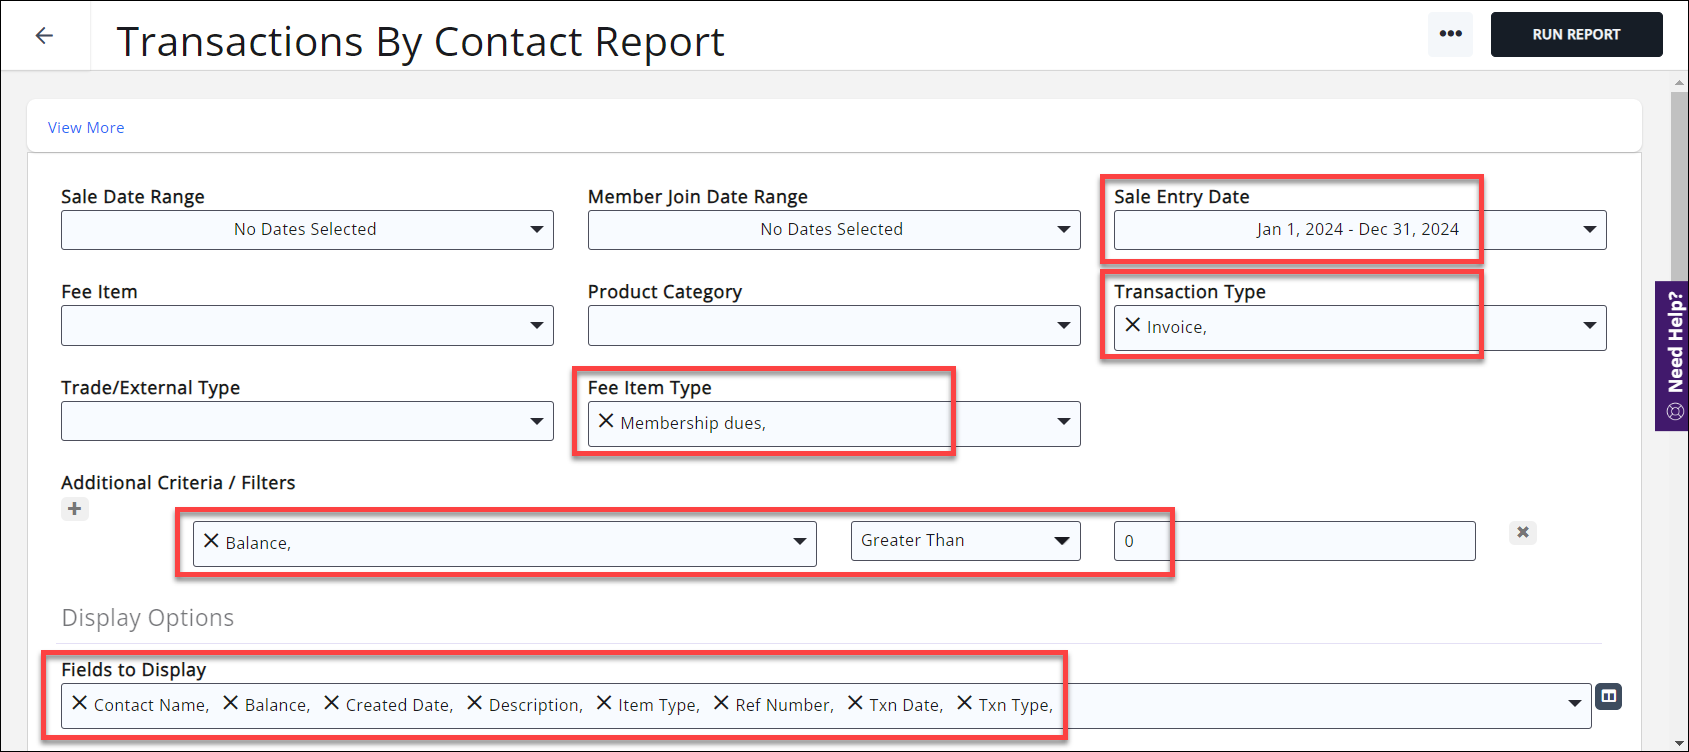Screen dimensions: 1689x752
Task: Remove Contact Name from displayed fields
Action: pyautogui.click(x=80, y=703)
